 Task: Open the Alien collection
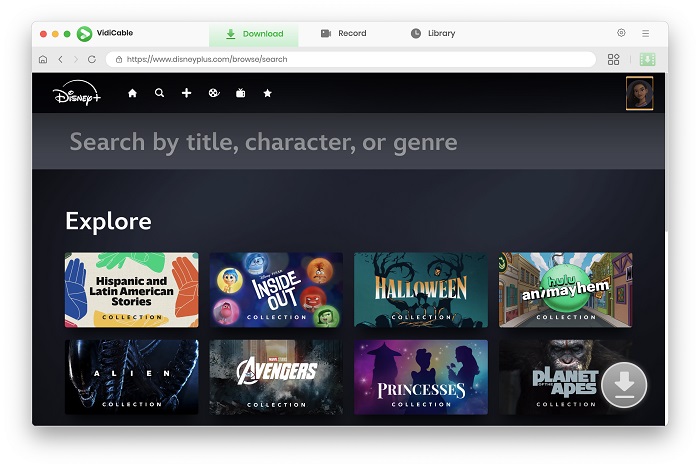tap(132, 377)
